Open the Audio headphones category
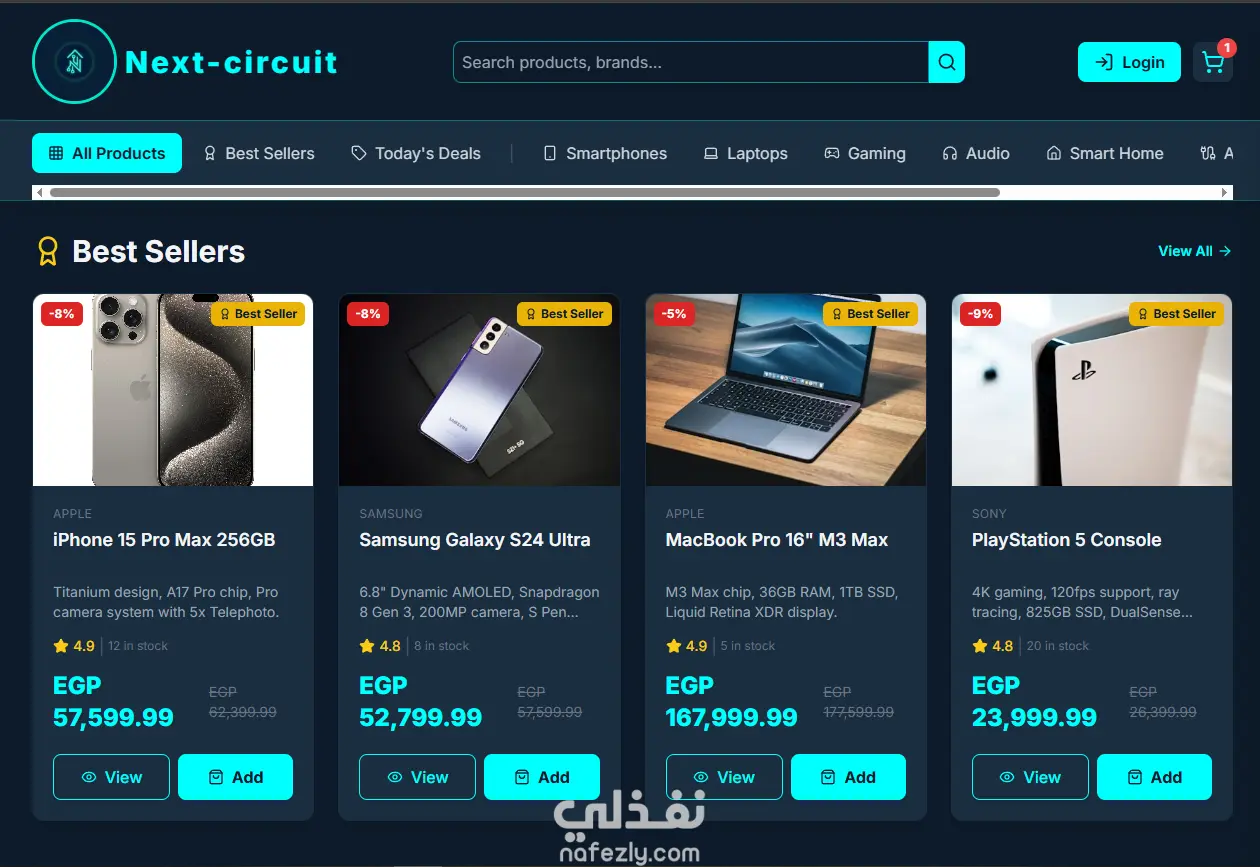Viewport: 1260px width, 867px height. tap(976, 153)
